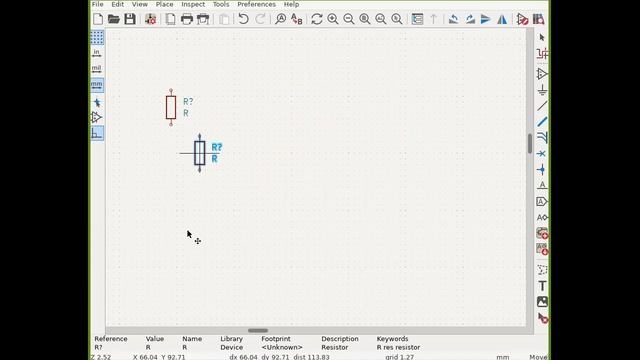Open the Find tool
Viewport: 640px width, 360px height.
tap(280, 19)
